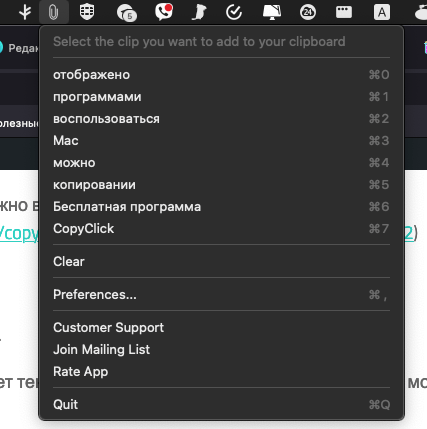Click the branch-shaped icon left of paperclip
This screenshot has width=427, height=429.
(25, 12)
